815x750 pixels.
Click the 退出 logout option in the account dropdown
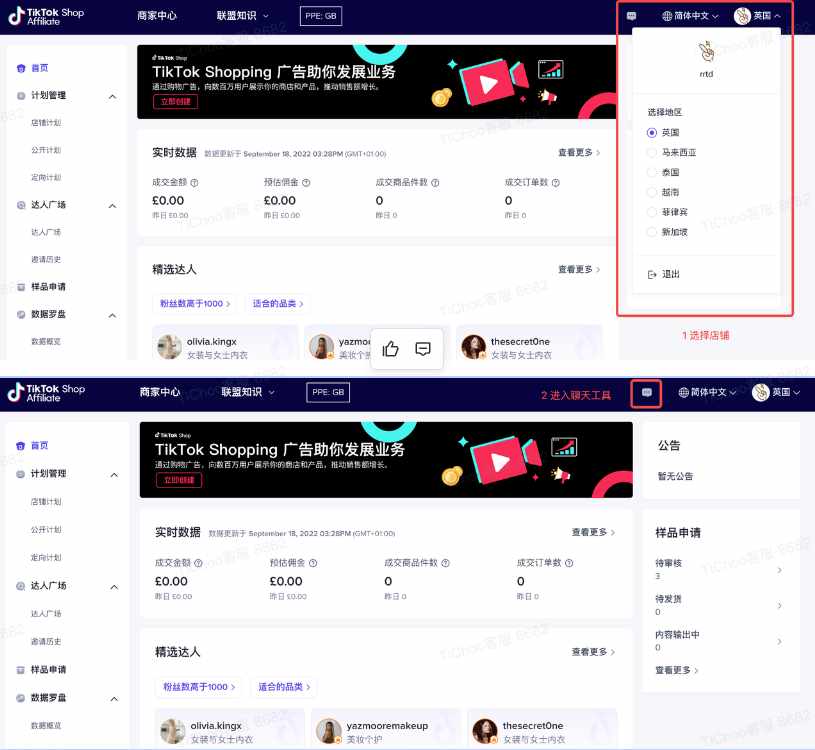664,274
